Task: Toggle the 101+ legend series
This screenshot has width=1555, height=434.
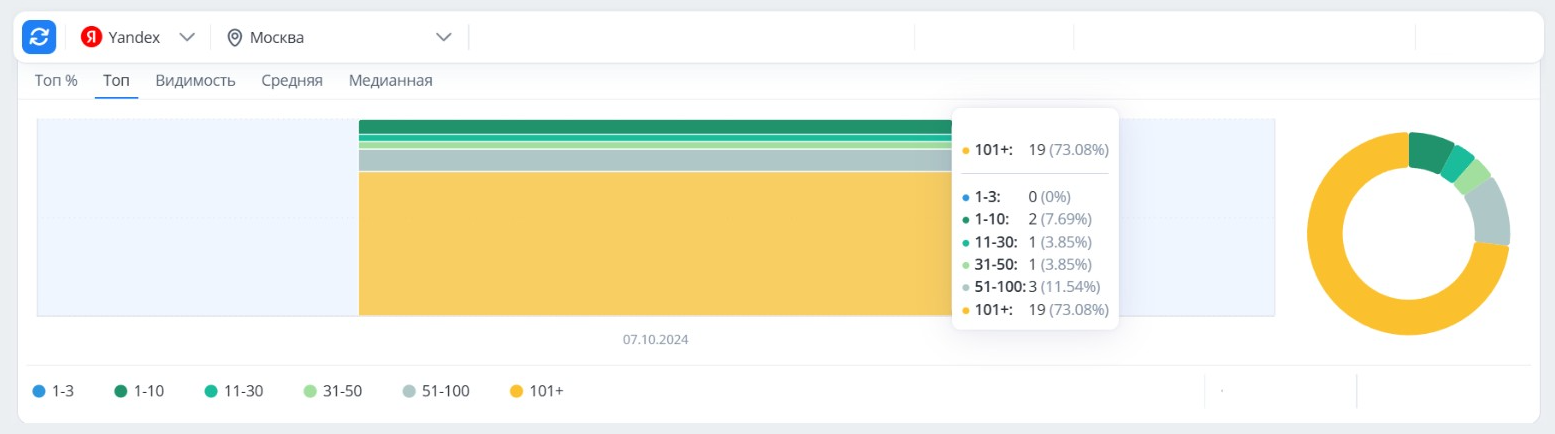Action: coord(537,391)
